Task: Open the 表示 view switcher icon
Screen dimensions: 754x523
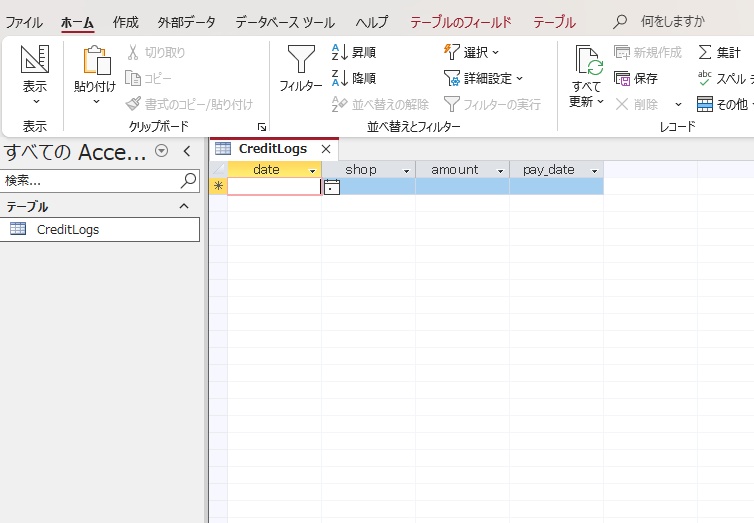Action: point(35,59)
